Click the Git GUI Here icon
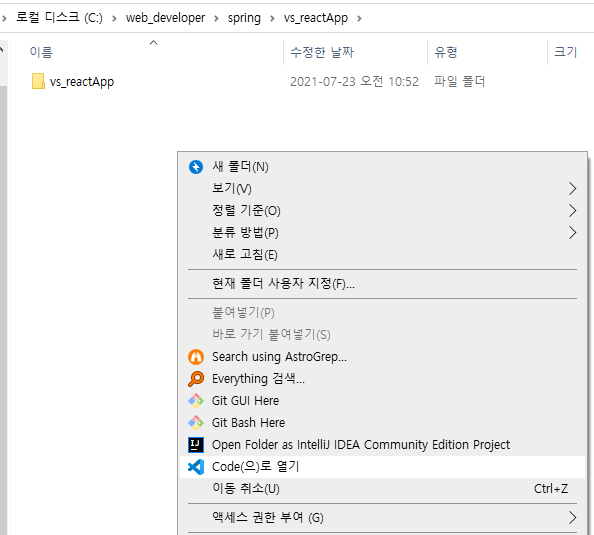This screenshot has height=535, width=594. click(196, 401)
